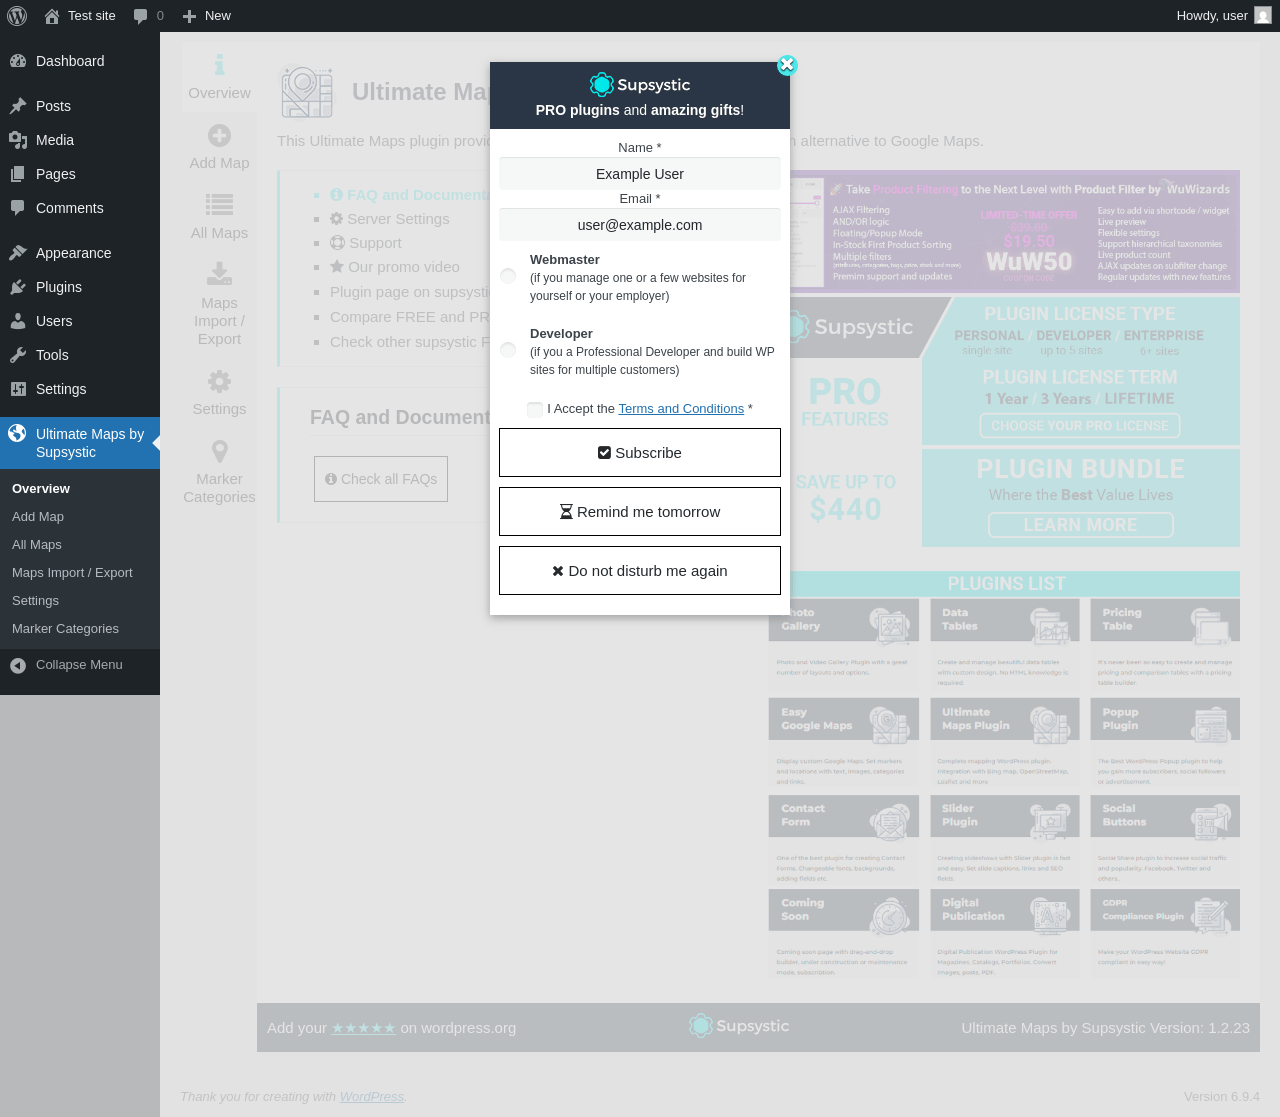The height and width of the screenshot is (1117, 1280).
Task: Click the Email input field
Action: pyautogui.click(x=640, y=225)
